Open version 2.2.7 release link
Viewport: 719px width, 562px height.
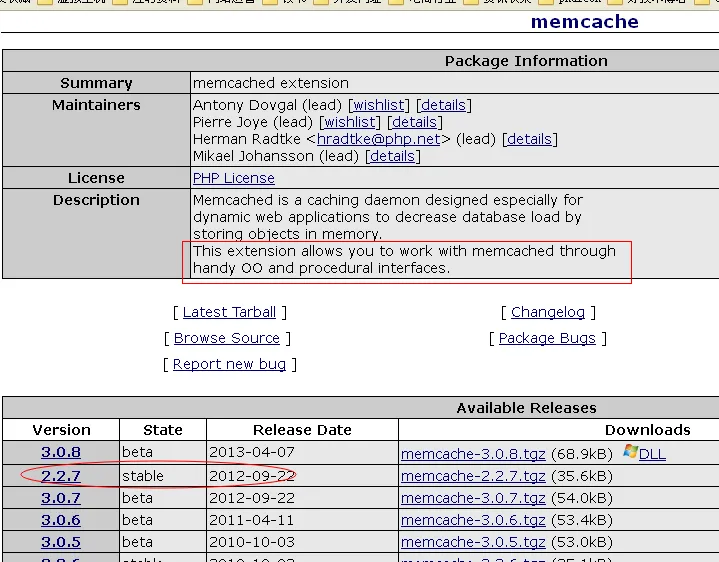(x=61, y=476)
